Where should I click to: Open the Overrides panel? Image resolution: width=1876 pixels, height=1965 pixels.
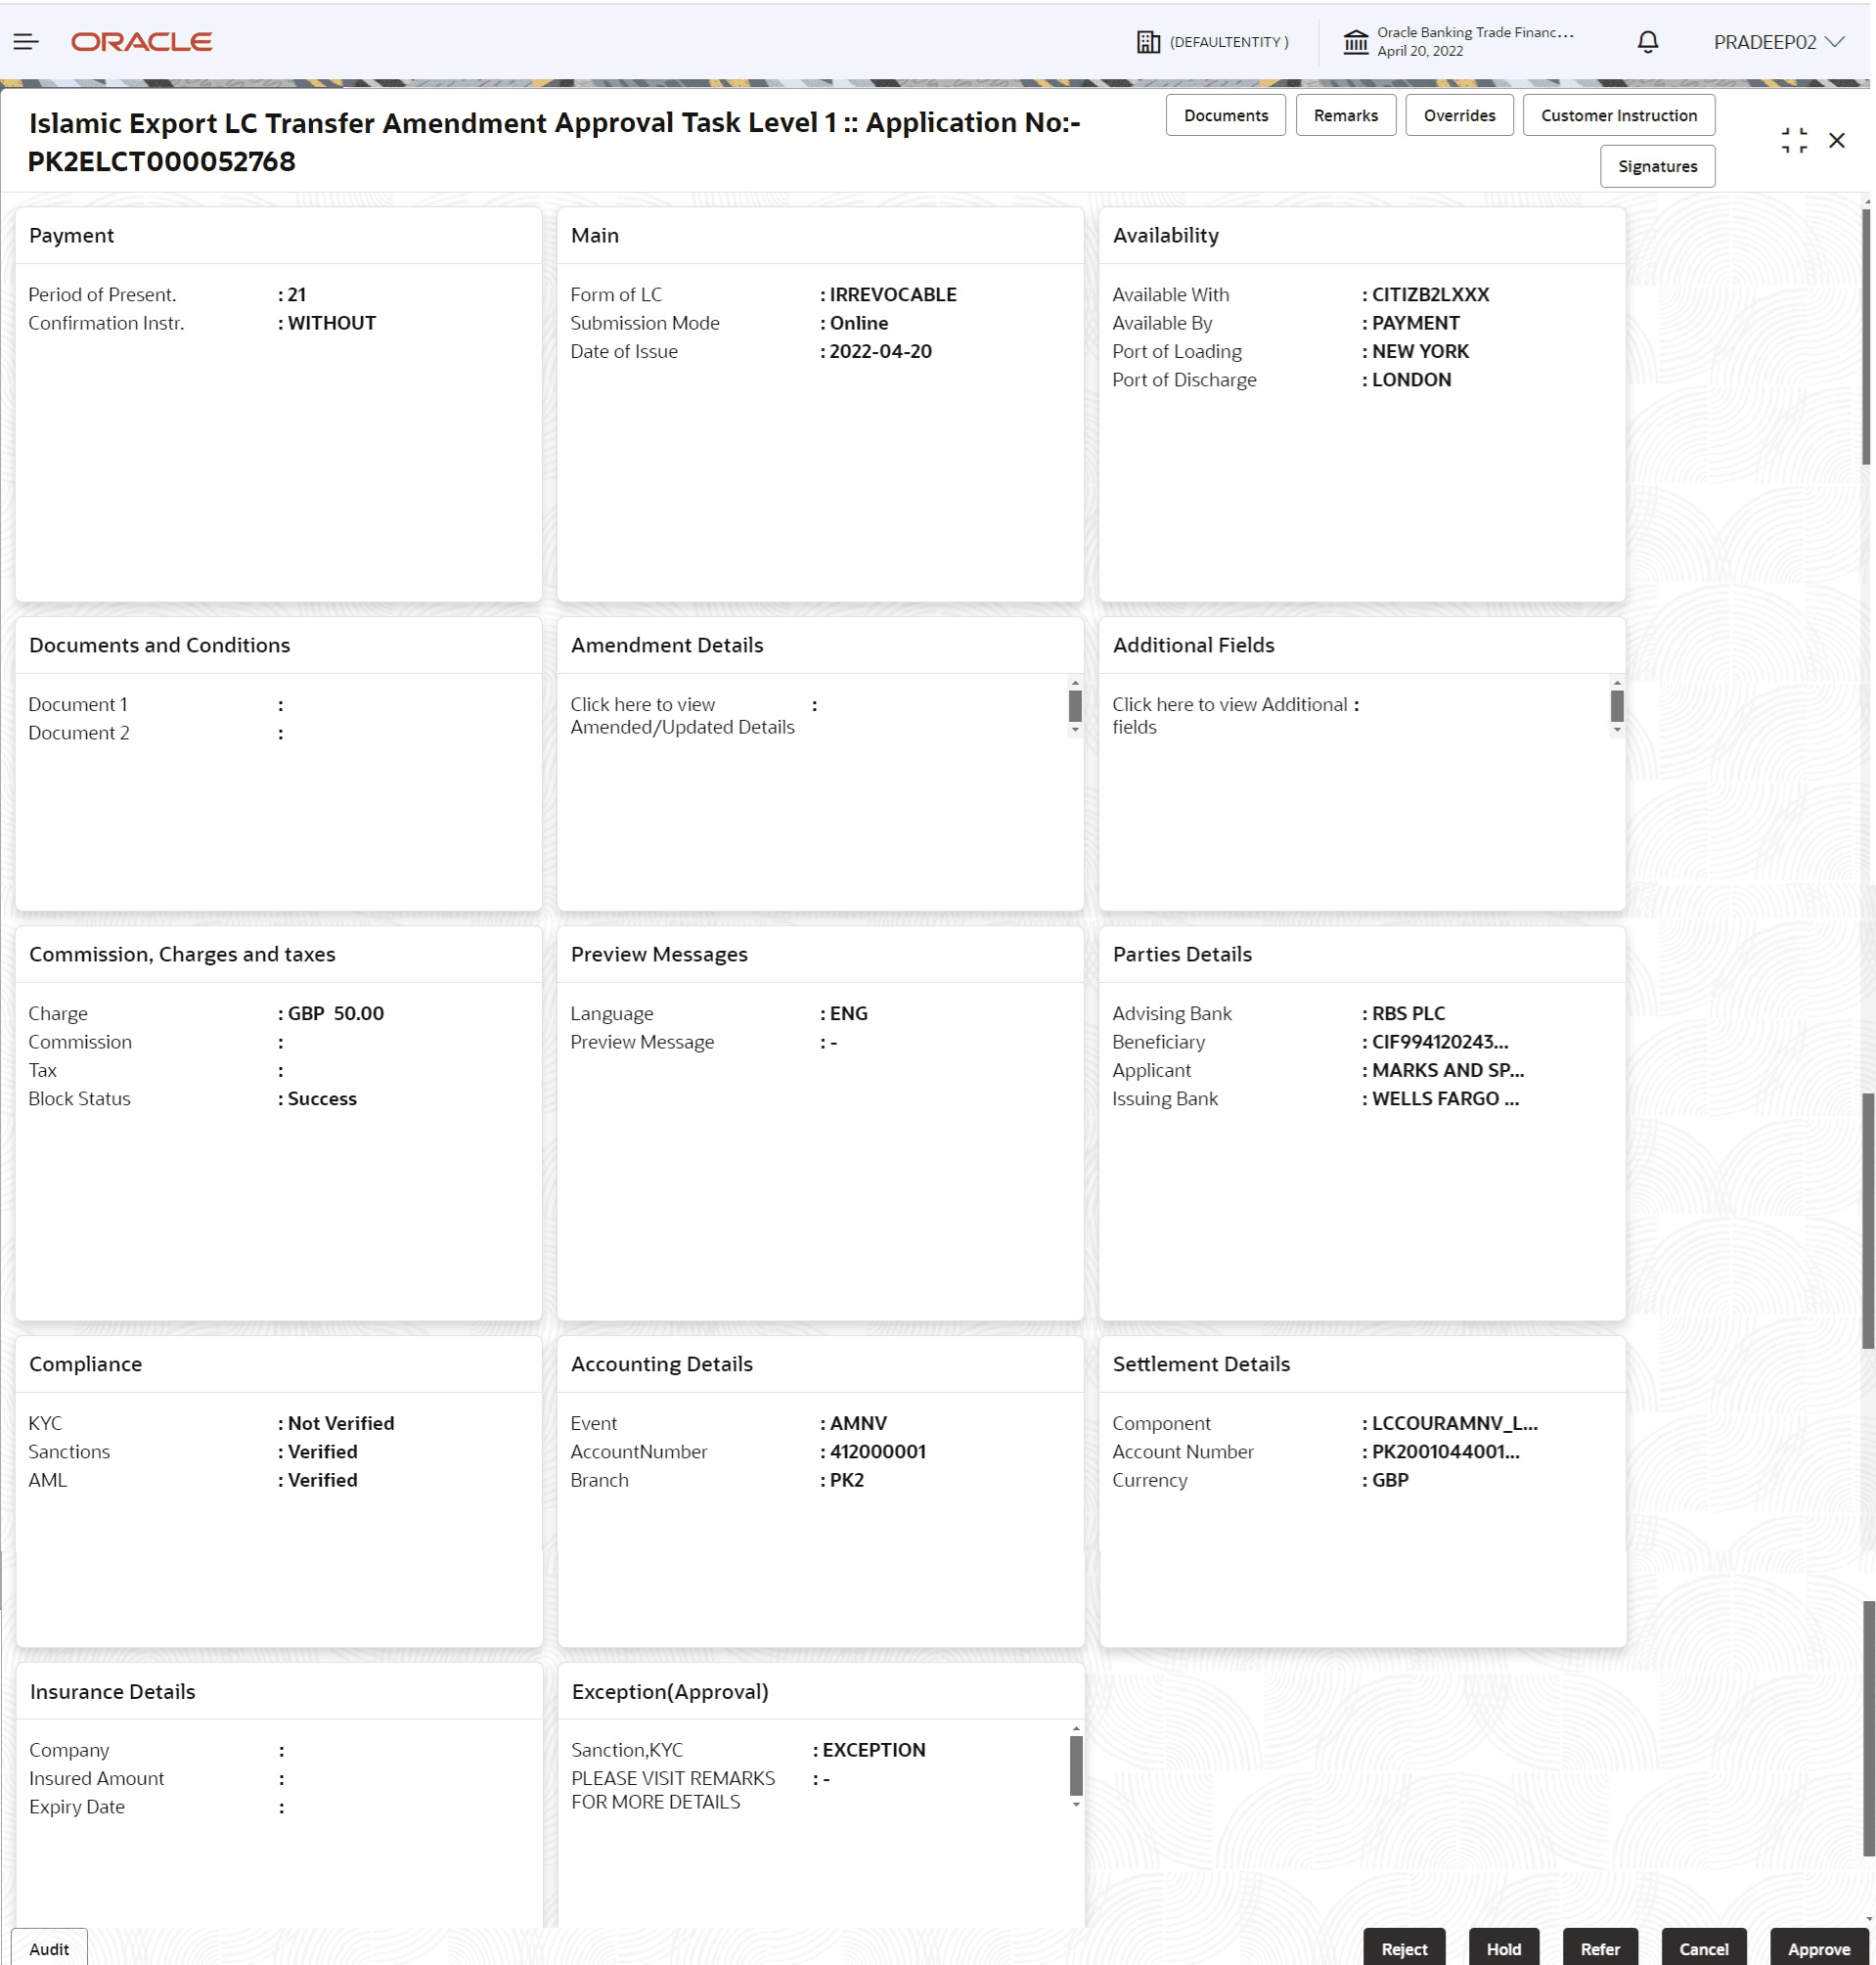pyautogui.click(x=1459, y=114)
